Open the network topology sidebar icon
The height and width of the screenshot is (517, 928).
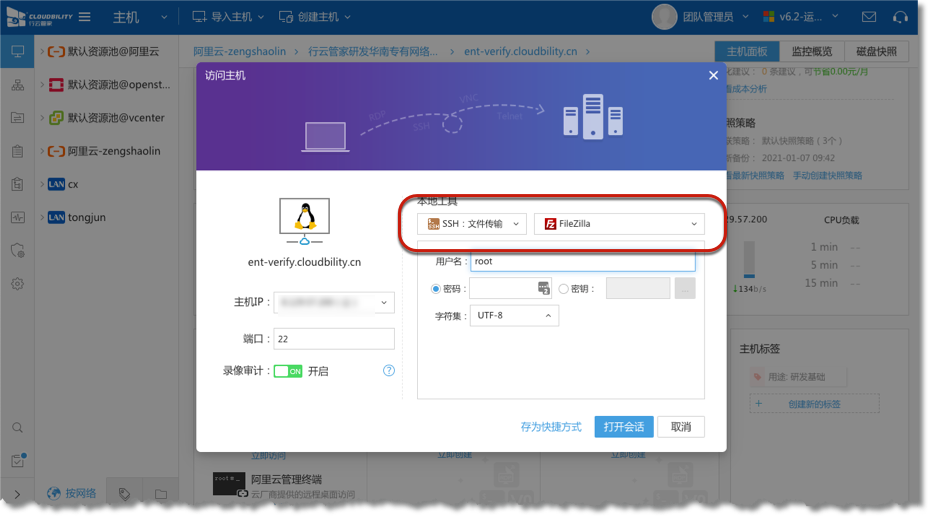[x=18, y=85]
